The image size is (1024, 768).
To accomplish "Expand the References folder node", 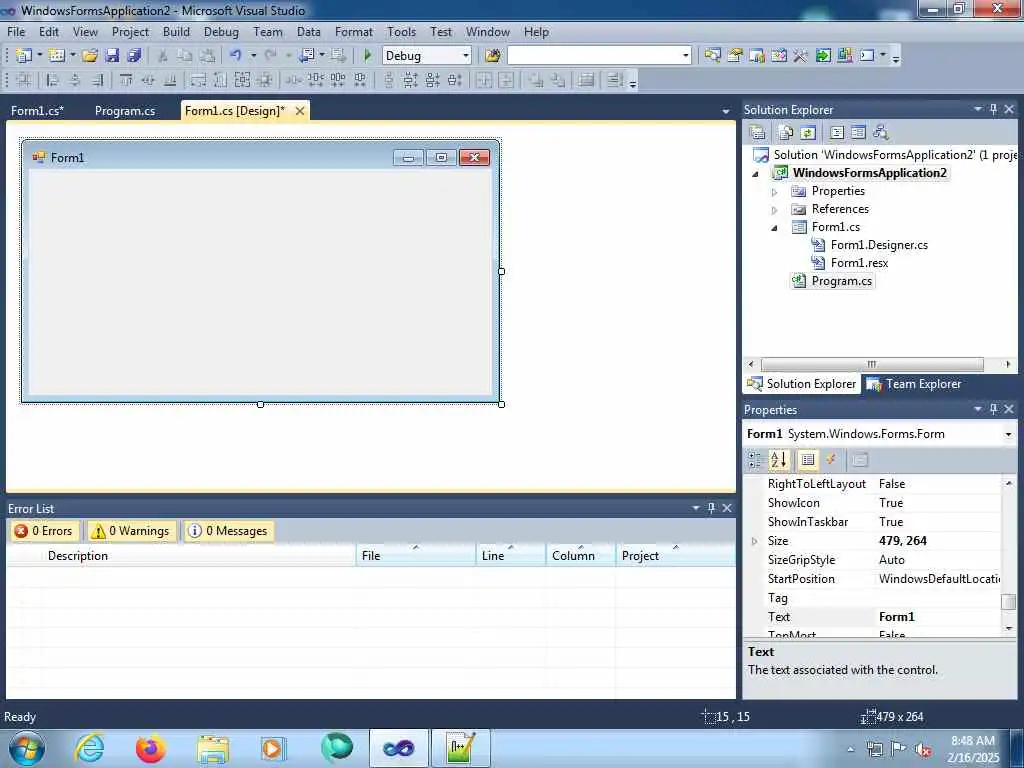I will (x=775, y=210).
